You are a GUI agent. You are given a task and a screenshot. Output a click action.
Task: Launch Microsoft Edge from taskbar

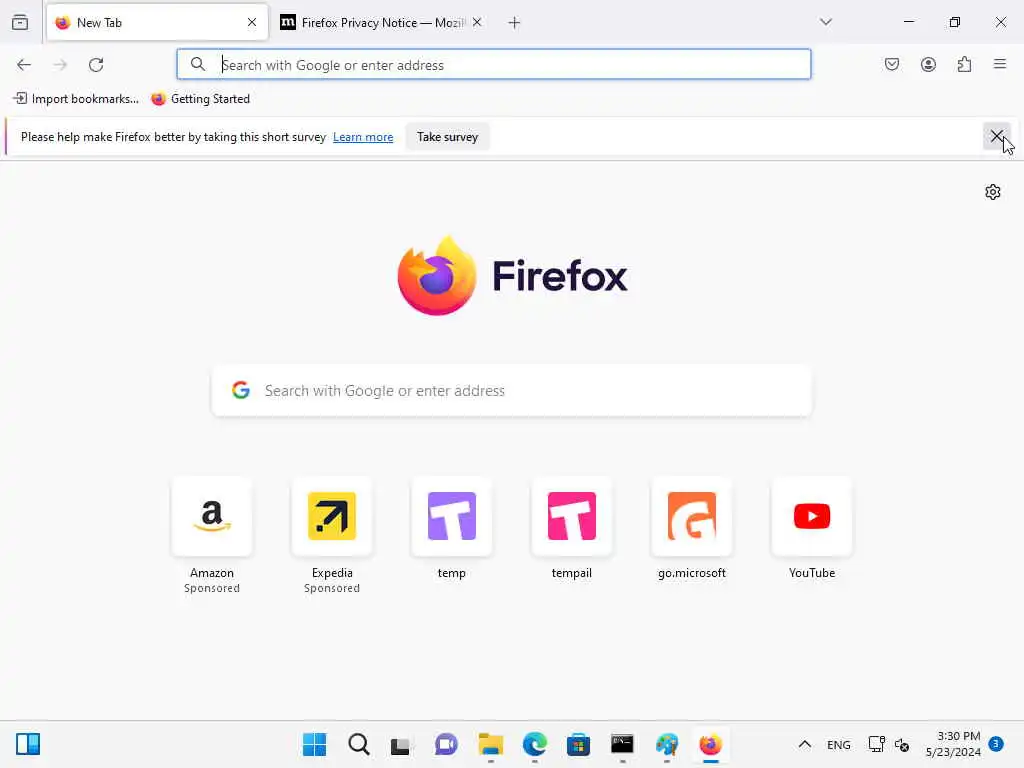tap(534, 744)
